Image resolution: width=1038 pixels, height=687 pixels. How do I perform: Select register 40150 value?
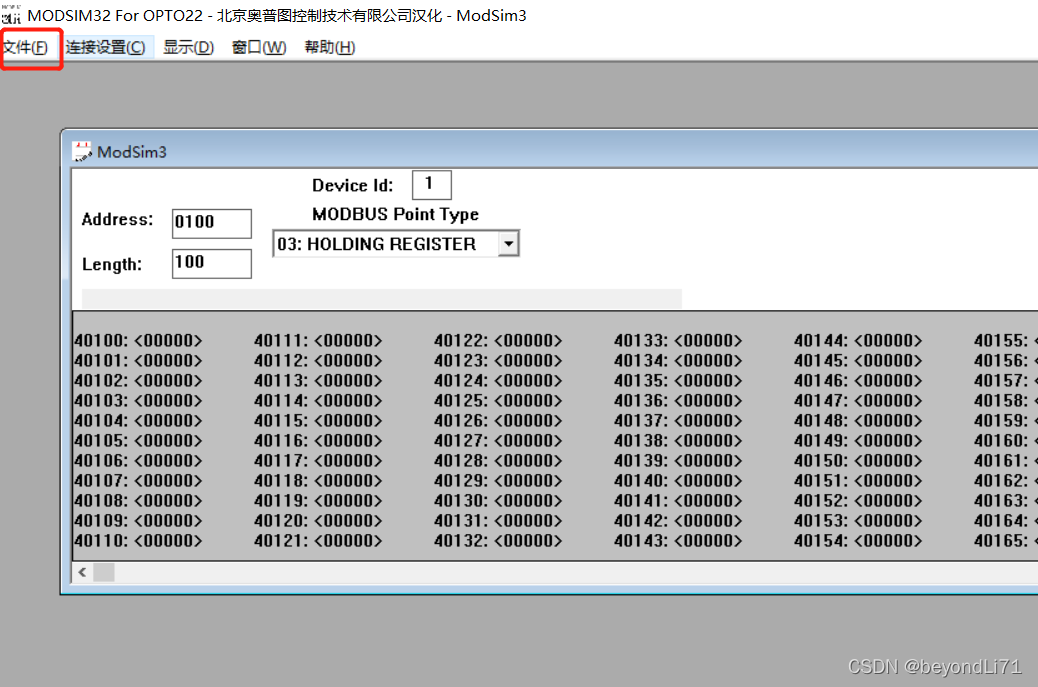pyautogui.click(x=888, y=461)
